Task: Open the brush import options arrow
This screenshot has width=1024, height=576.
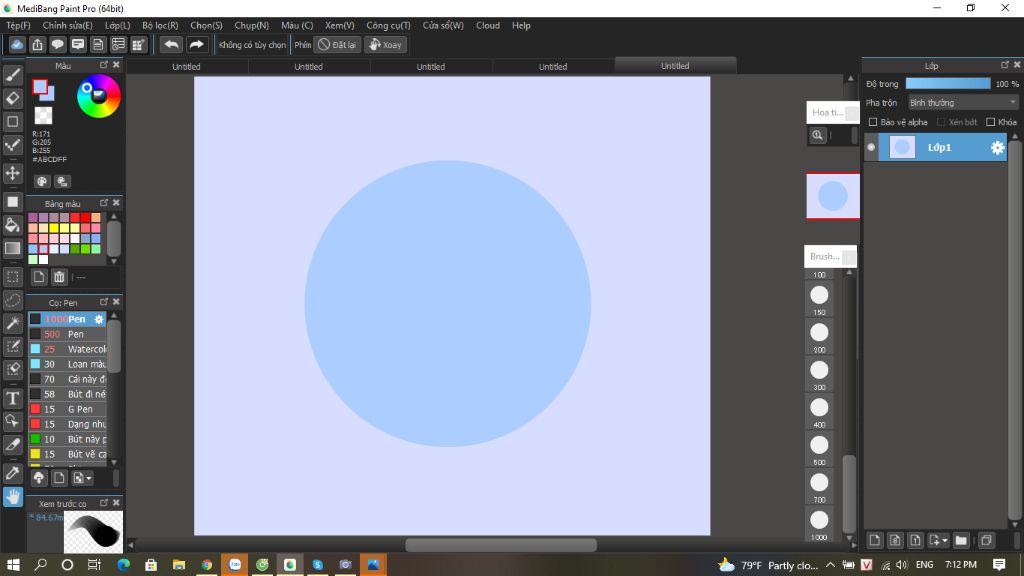Action: coord(89,478)
